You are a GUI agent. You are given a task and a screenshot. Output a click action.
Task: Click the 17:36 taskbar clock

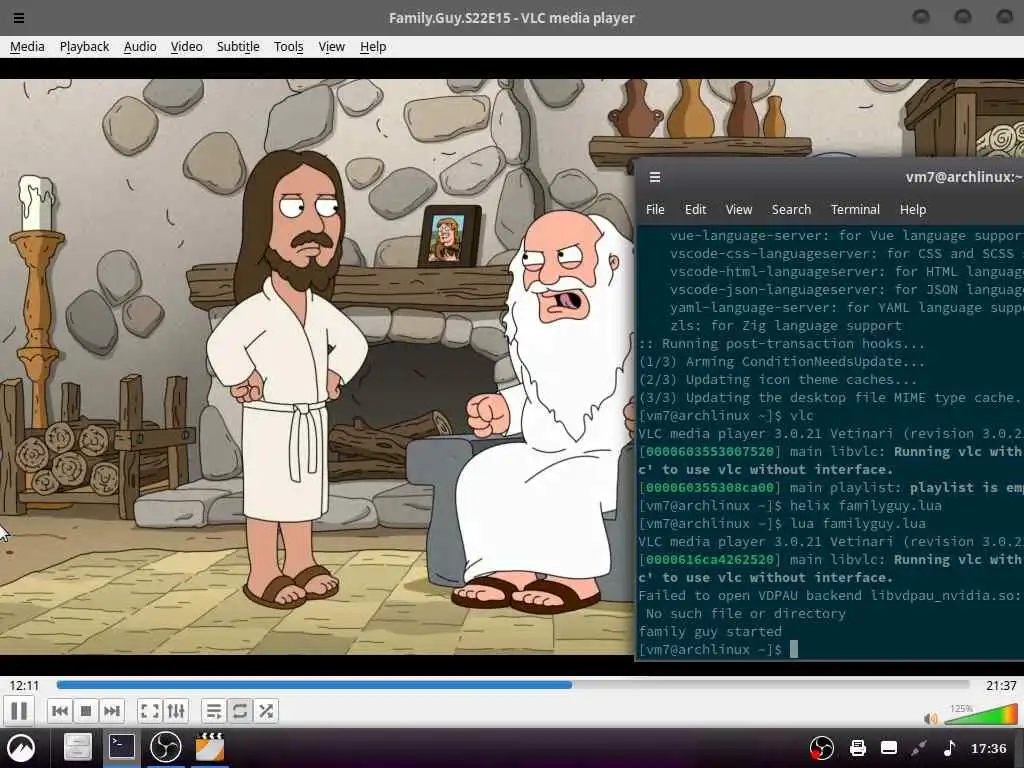(x=989, y=748)
